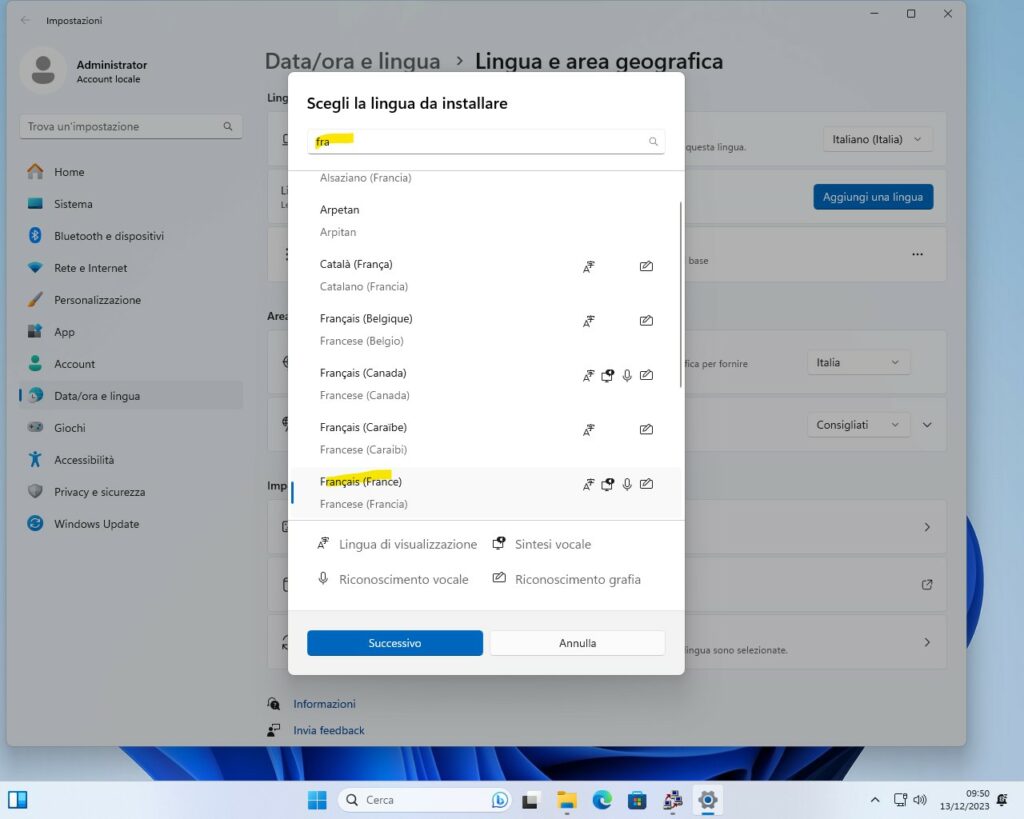
Task: Click the Windows Start button
Action: (317, 800)
